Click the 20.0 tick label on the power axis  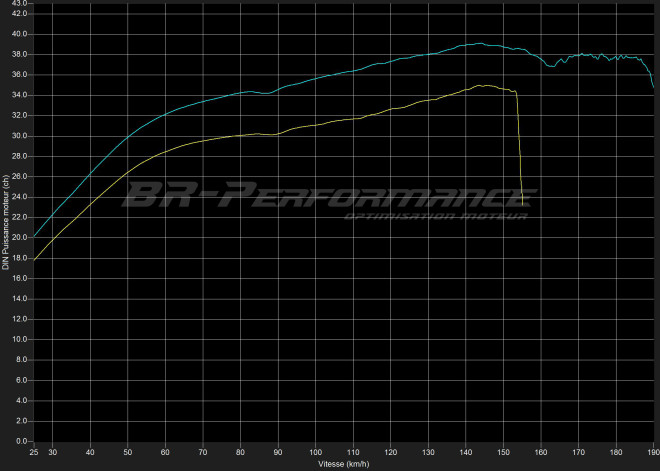[20, 238]
